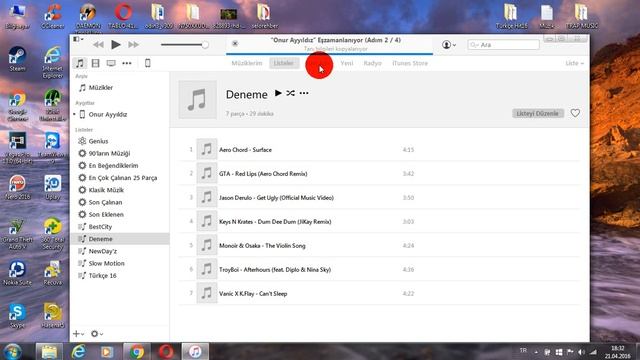
Task: Select the Deneme playlist in sidebar
Action: click(120, 239)
